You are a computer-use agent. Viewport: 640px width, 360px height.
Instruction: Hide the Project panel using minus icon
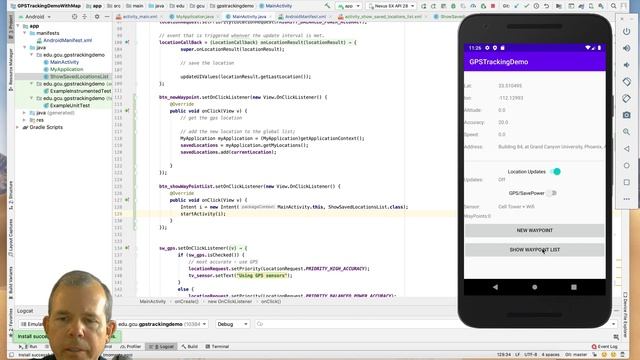pyautogui.click(x=107, y=17)
